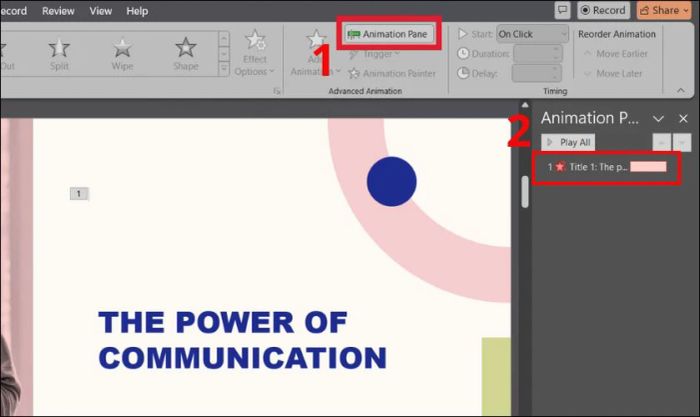Select the Shape animation effect
The height and width of the screenshot is (417, 700).
coord(185,54)
